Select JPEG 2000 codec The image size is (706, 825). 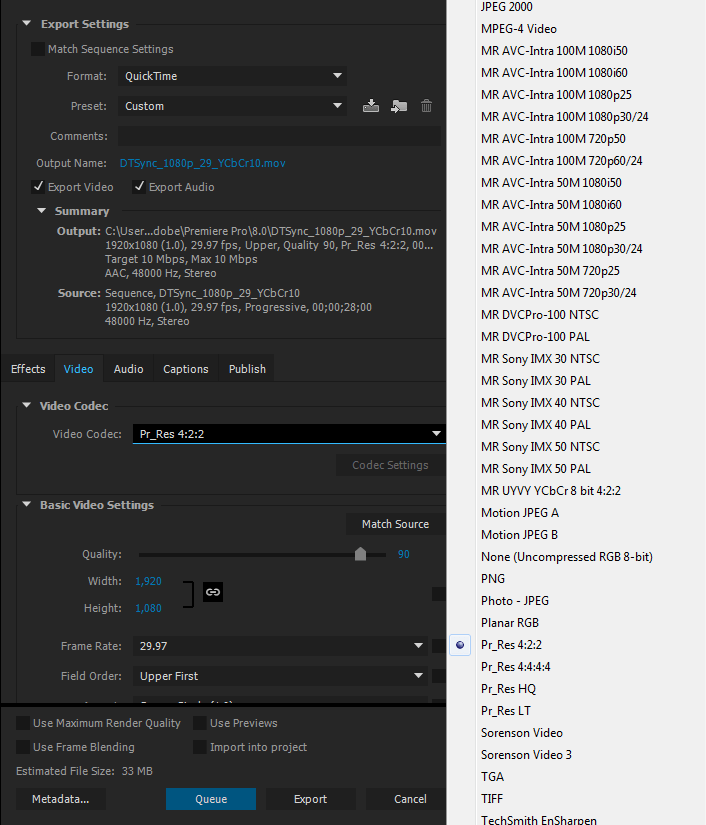507,7
